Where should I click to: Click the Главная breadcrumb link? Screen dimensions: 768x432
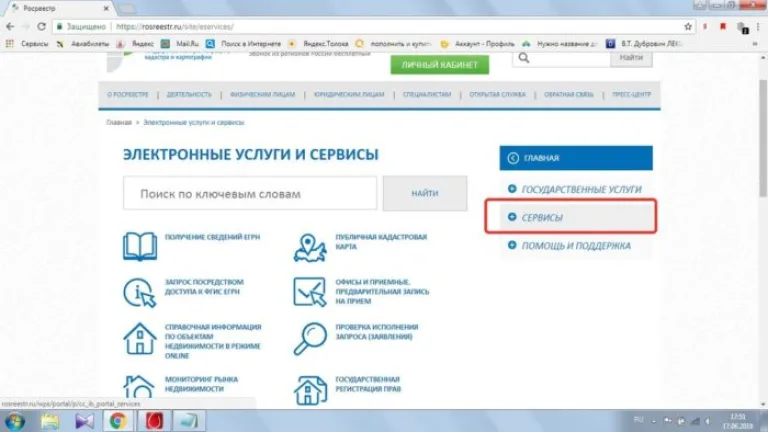click(x=119, y=122)
